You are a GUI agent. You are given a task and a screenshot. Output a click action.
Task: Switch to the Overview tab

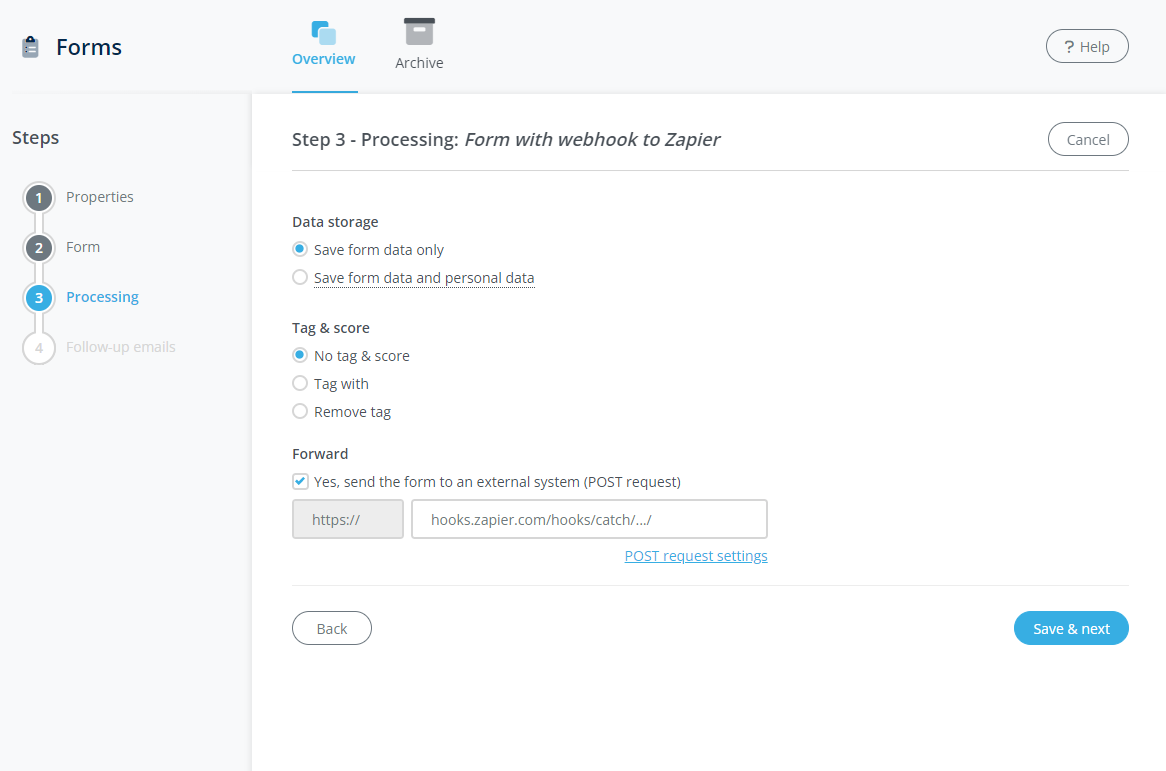[323, 44]
